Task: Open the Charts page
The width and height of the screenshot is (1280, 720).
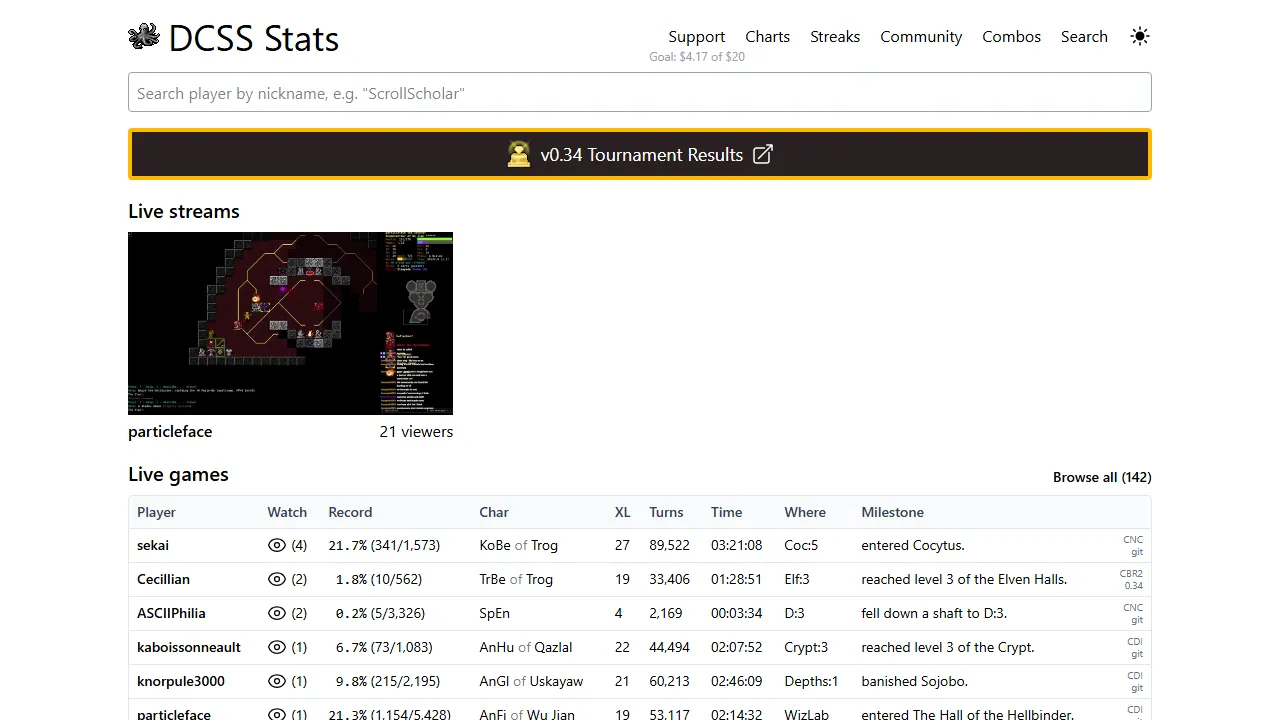Action: point(767,36)
